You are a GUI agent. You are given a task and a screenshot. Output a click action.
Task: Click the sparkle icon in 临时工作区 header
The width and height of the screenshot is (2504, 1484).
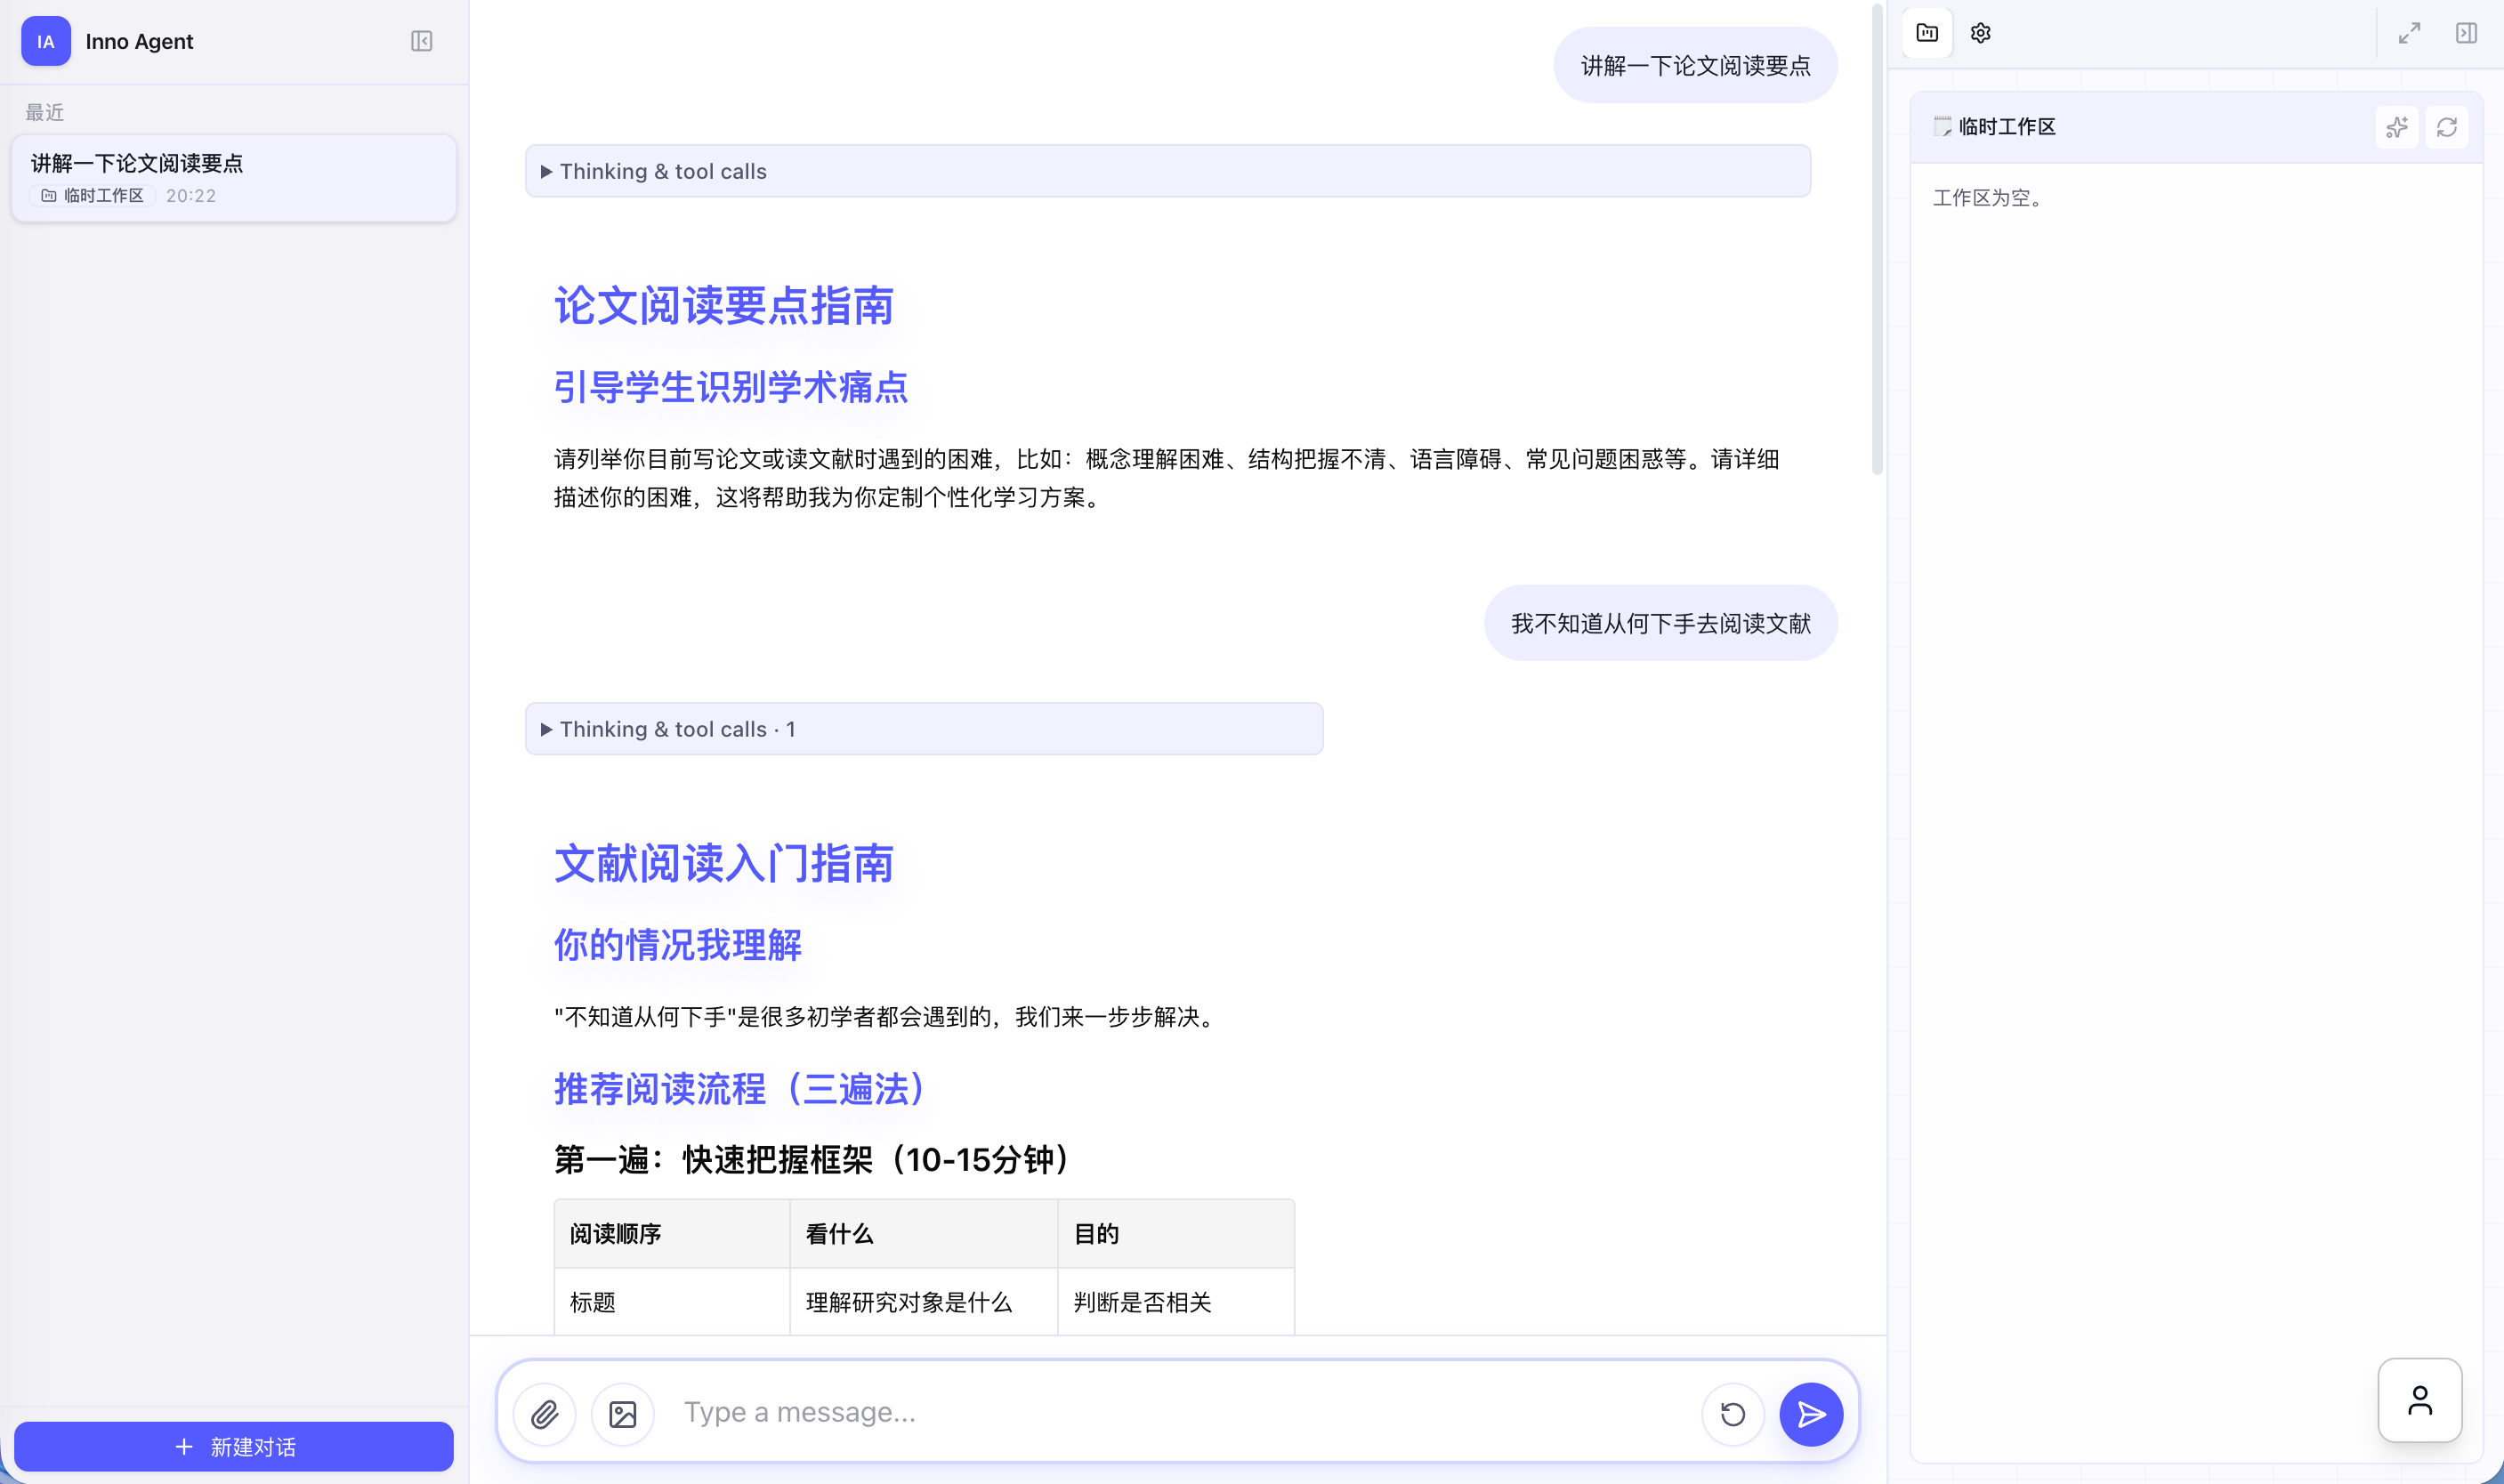tap(2396, 127)
